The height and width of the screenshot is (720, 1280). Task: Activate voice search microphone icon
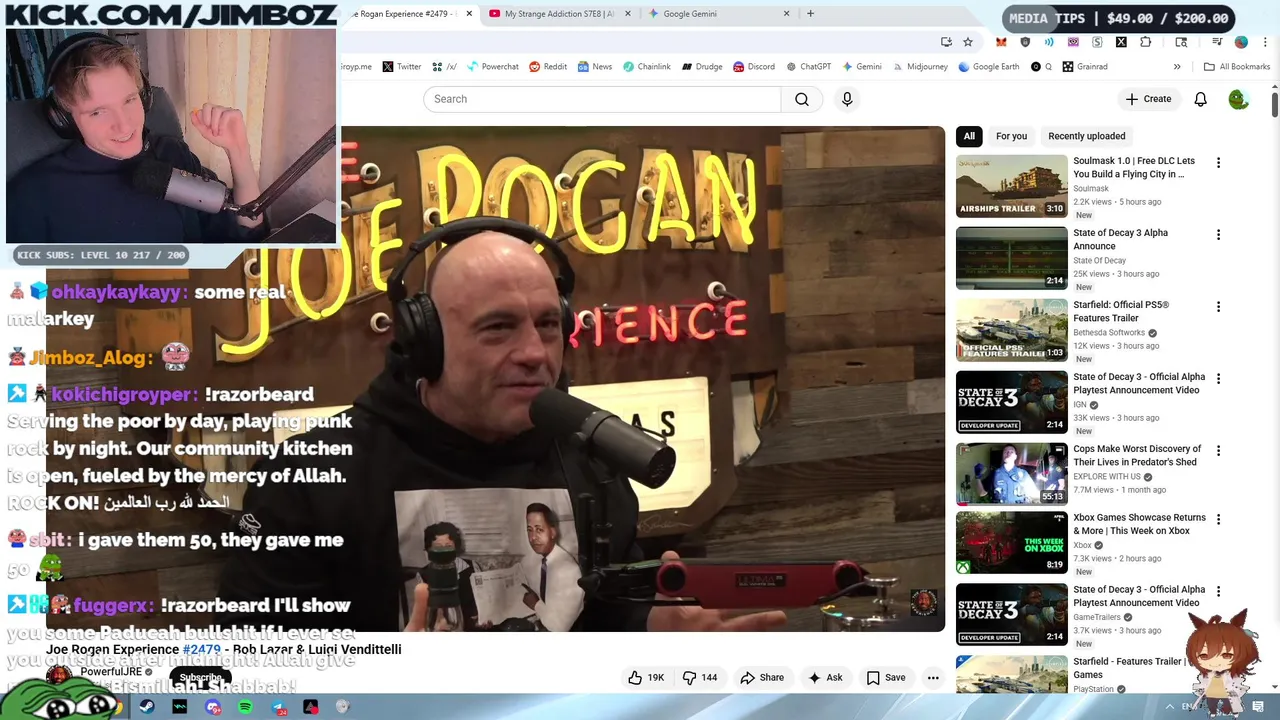click(x=847, y=99)
